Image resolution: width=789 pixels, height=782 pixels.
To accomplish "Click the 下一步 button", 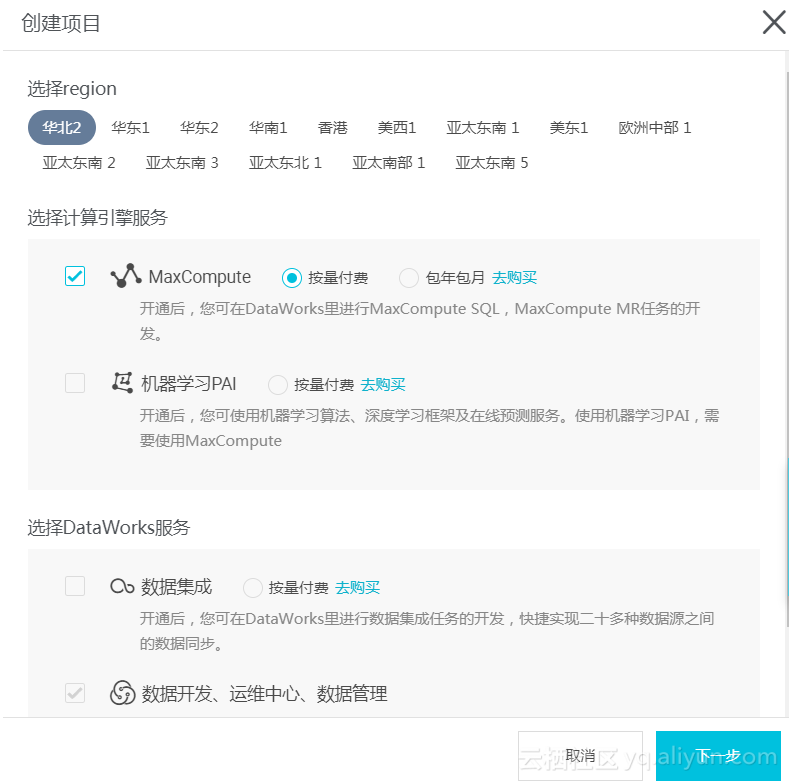I will pyautogui.click(x=718, y=755).
